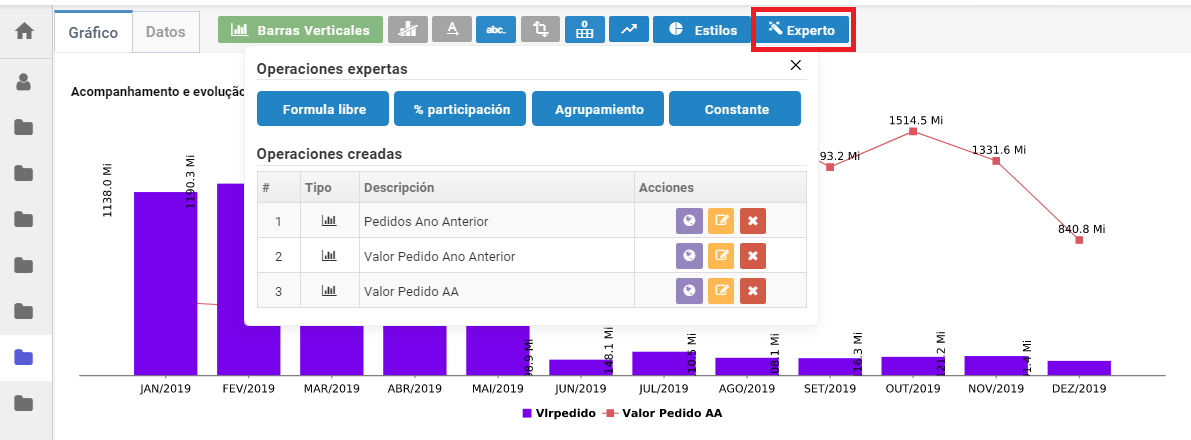Click the home icon in the sidebar

(x=25, y=31)
